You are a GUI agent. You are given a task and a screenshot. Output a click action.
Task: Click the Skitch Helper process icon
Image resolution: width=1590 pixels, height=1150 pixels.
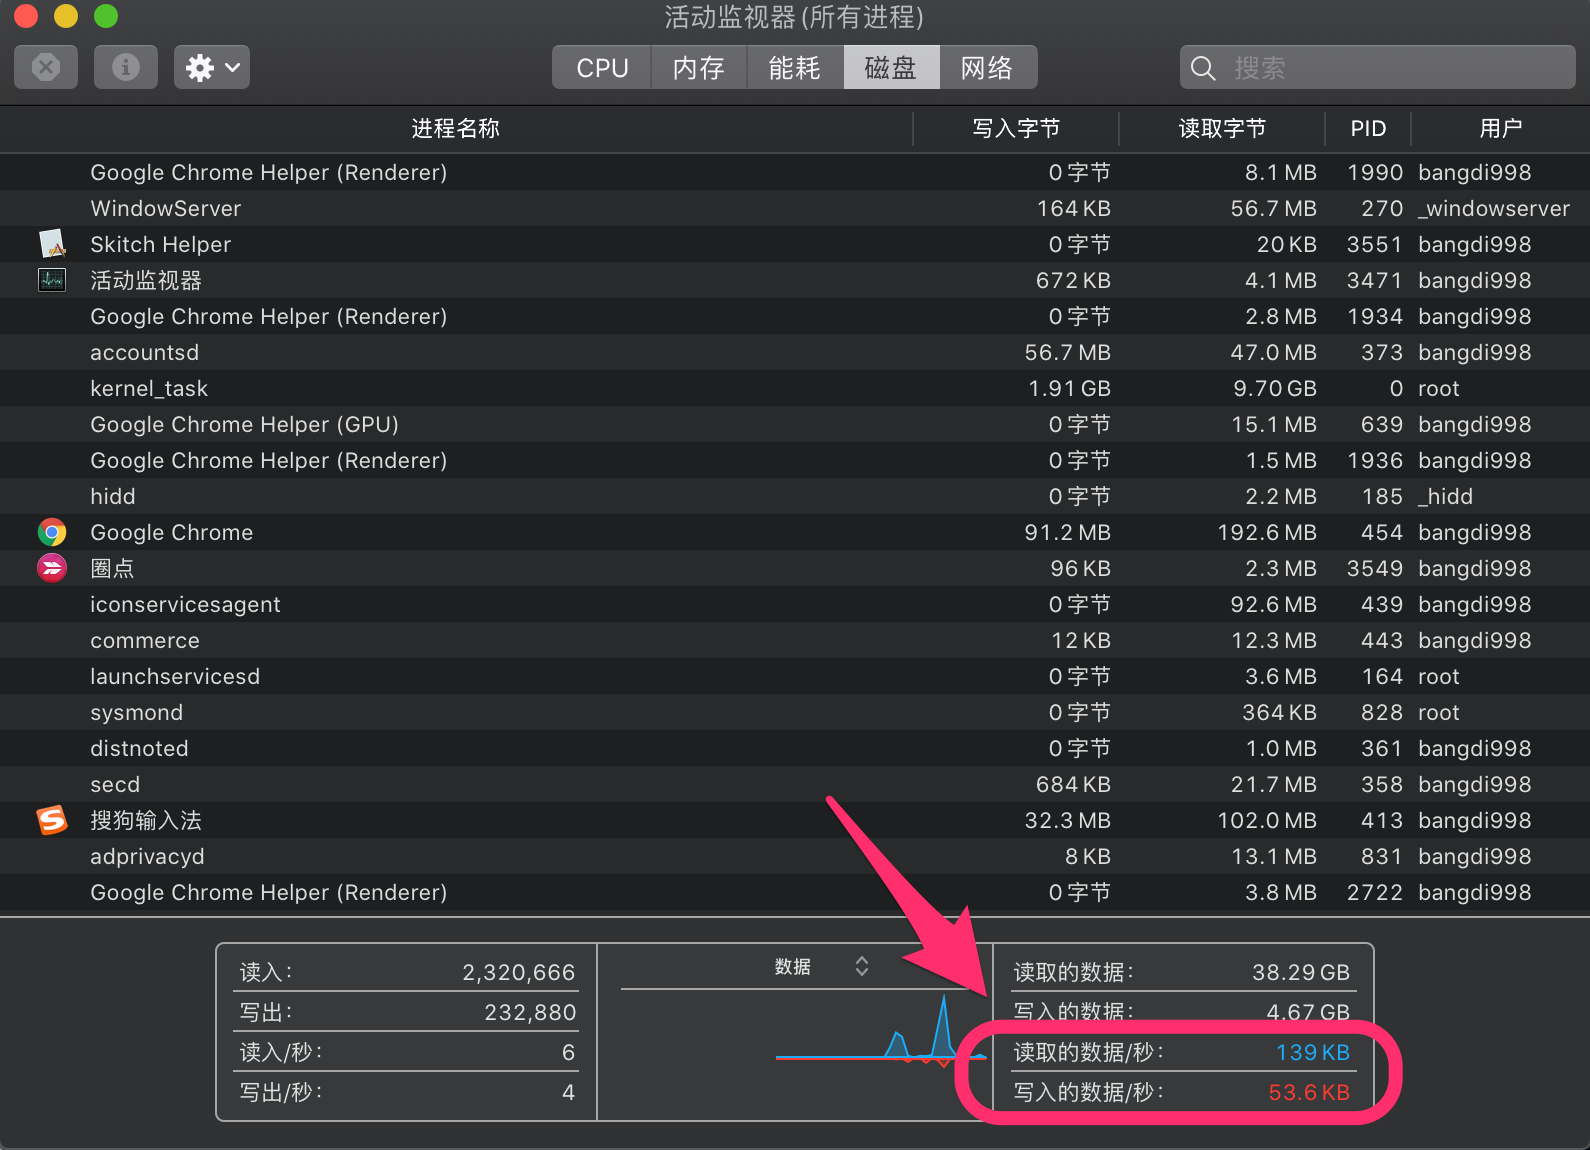pos(52,244)
